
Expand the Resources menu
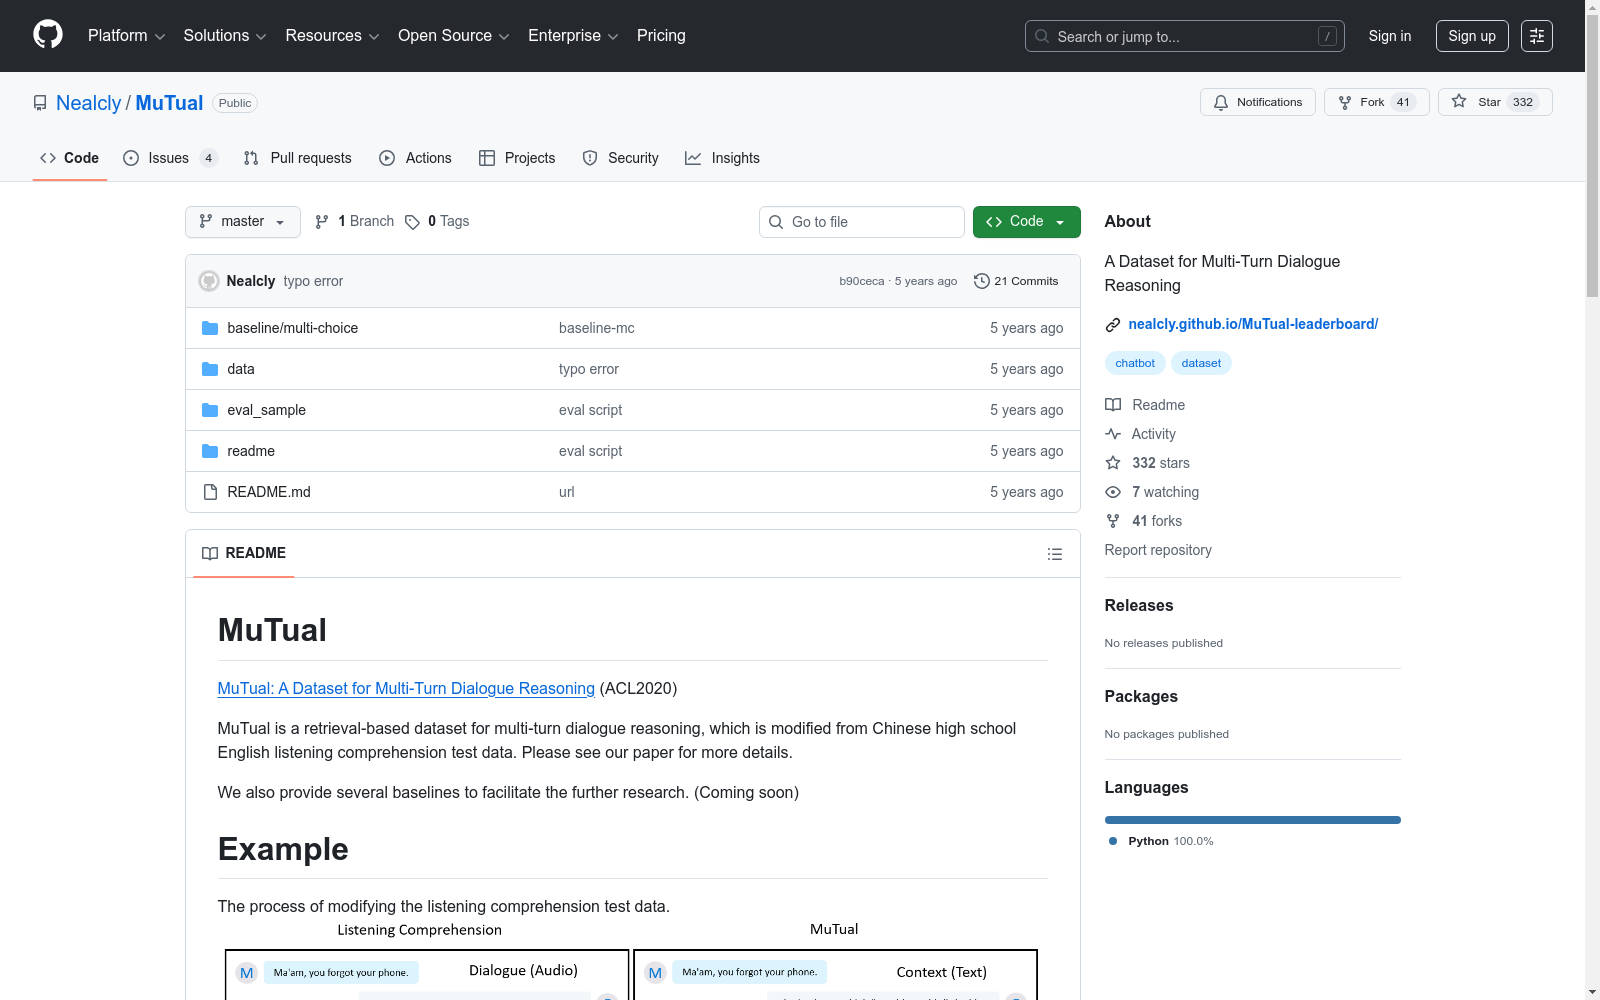(332, 36)
